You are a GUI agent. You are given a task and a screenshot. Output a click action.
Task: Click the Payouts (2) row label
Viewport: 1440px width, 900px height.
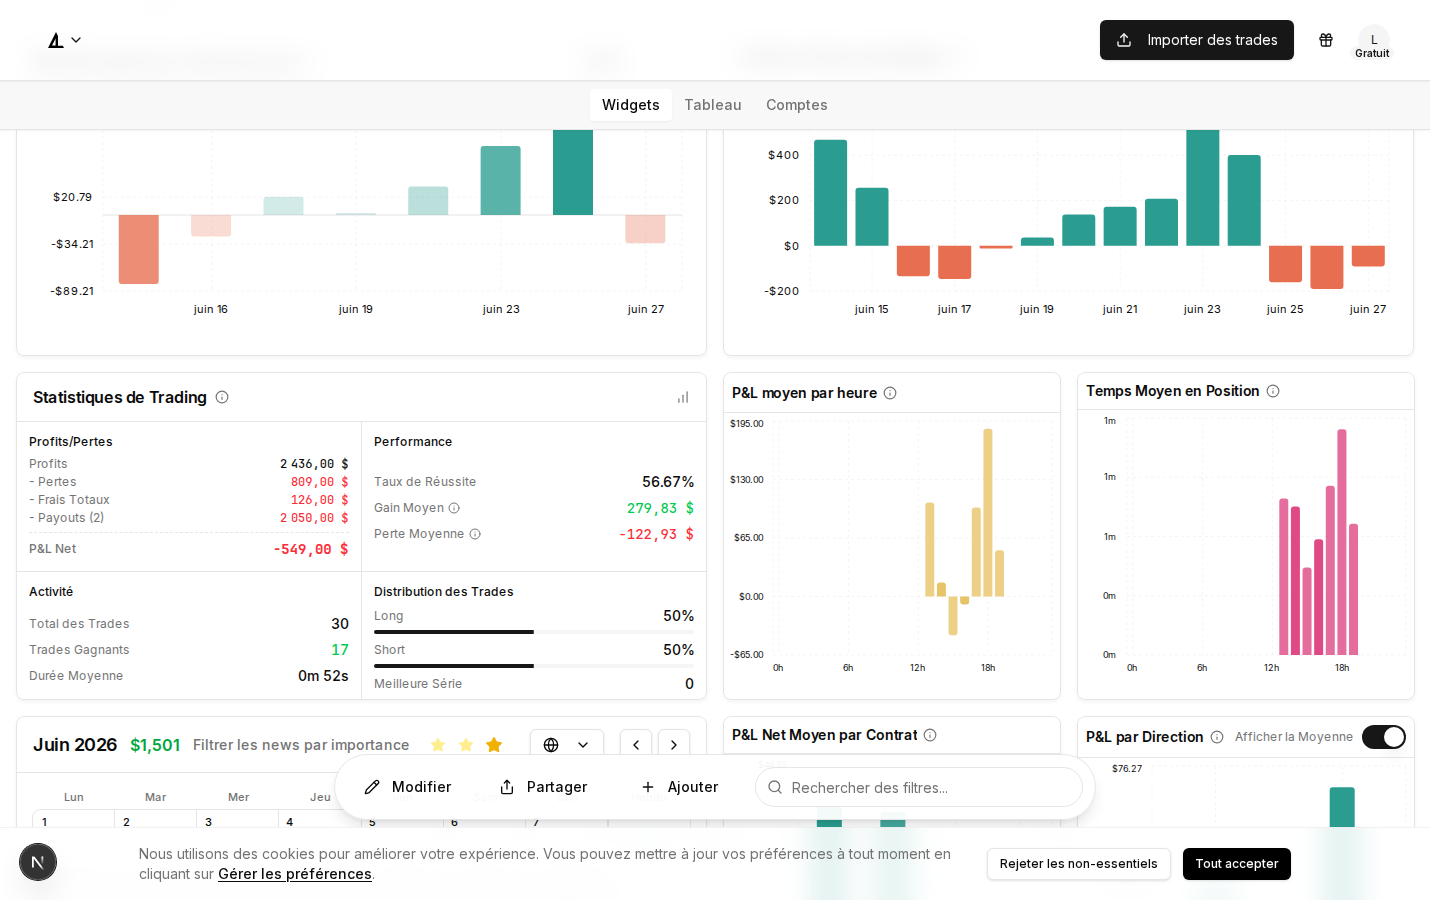coord(67,518)
